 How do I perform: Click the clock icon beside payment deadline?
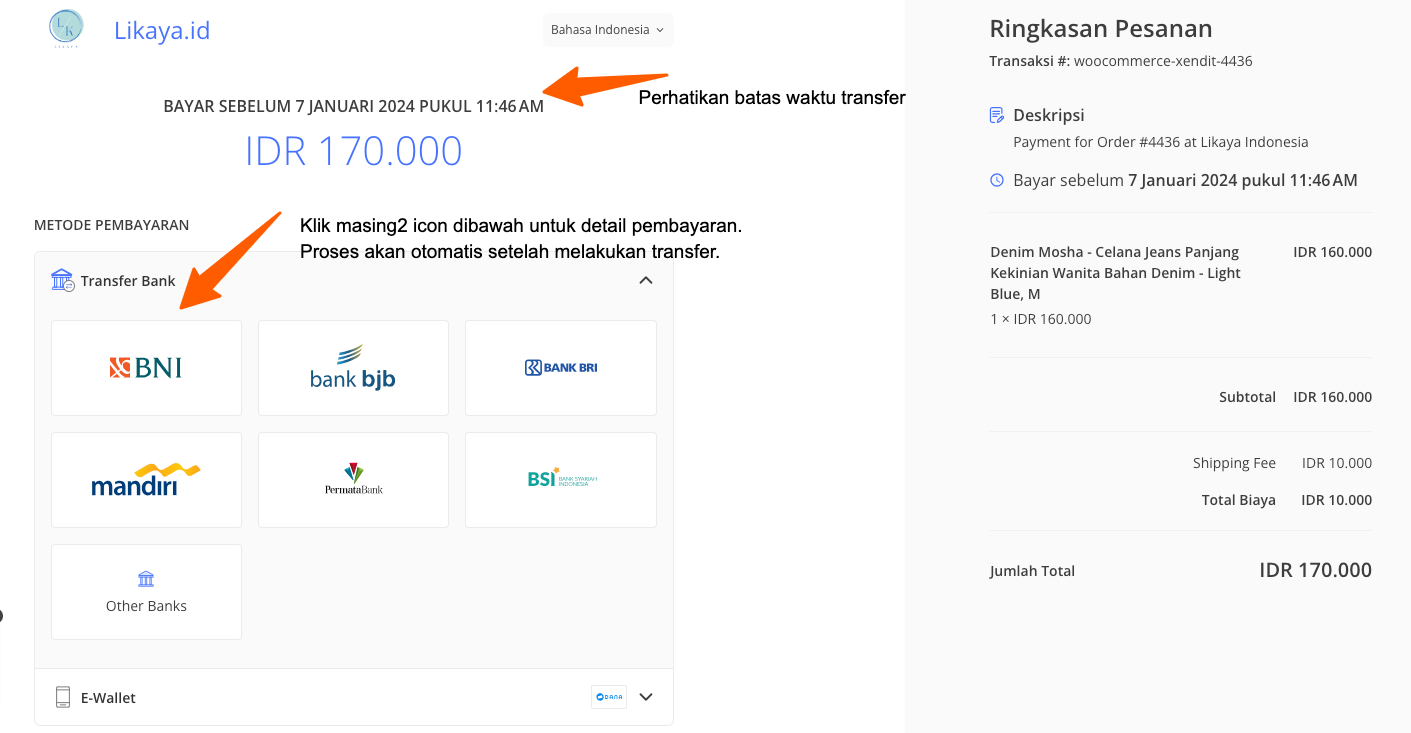coord(997,180)
